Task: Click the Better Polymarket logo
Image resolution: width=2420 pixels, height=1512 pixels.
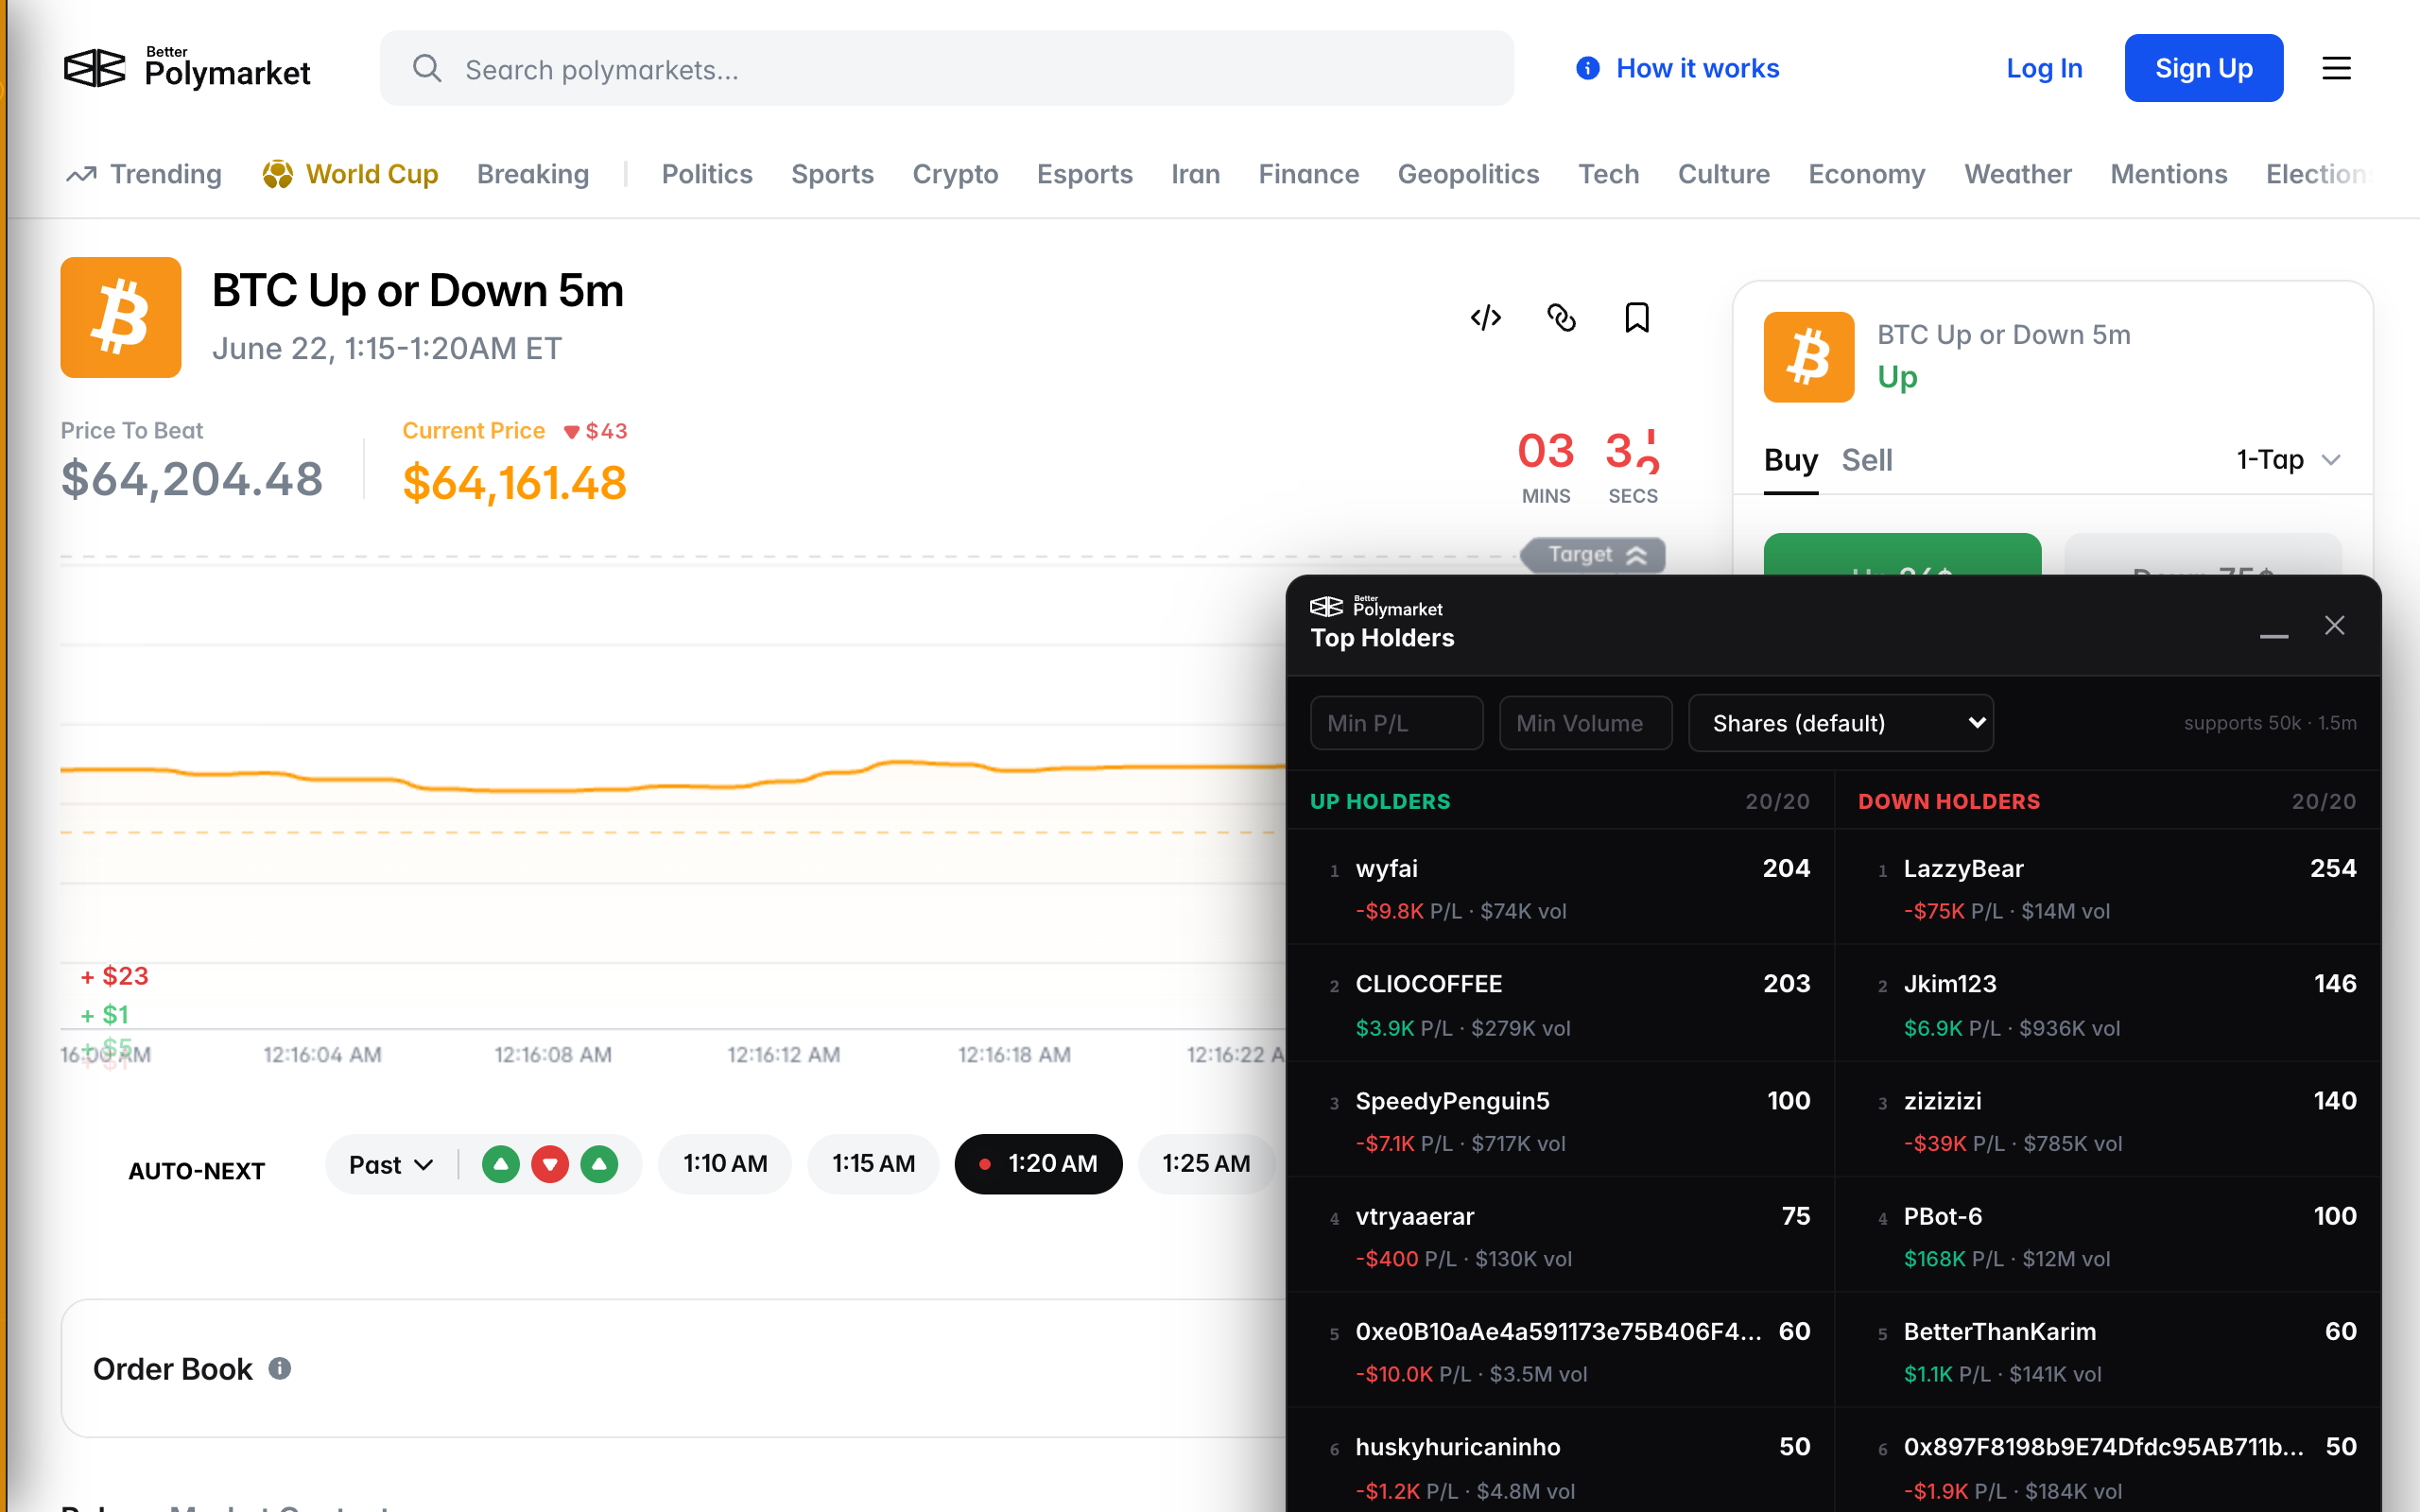Action: point(187,68)
